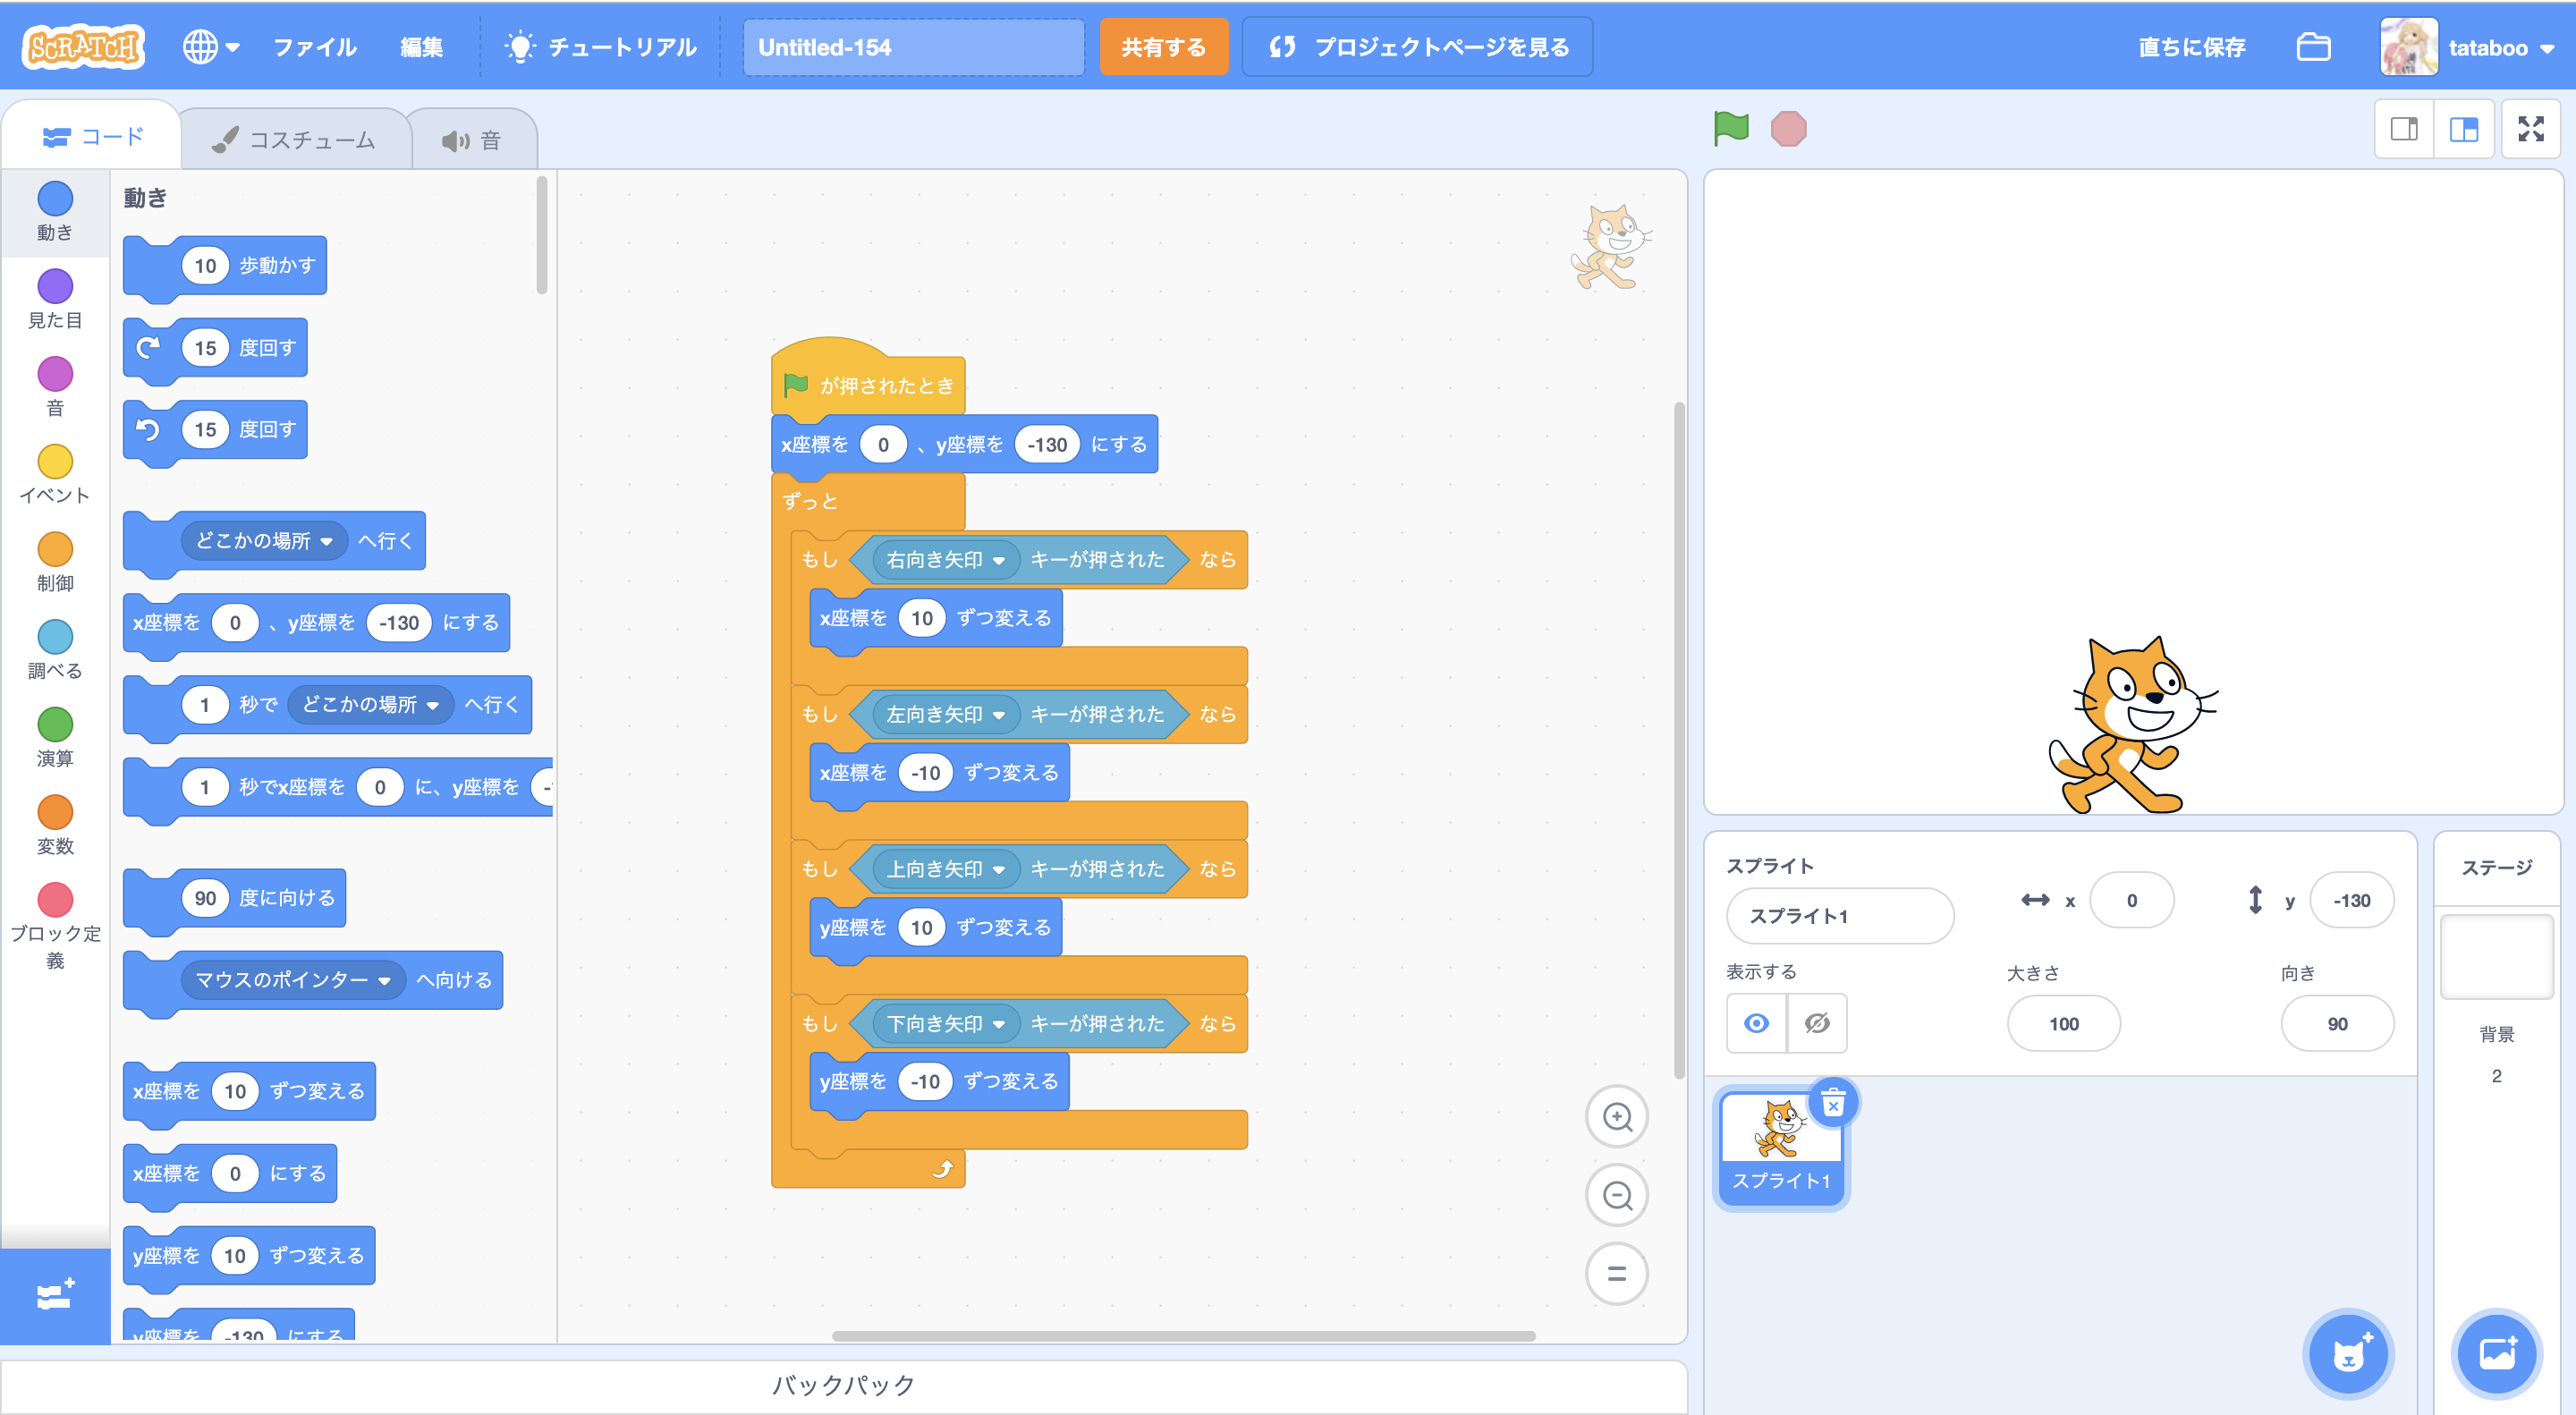
Task: Reset workspace zoom with equals icon
Action: pos(1616,1274)
